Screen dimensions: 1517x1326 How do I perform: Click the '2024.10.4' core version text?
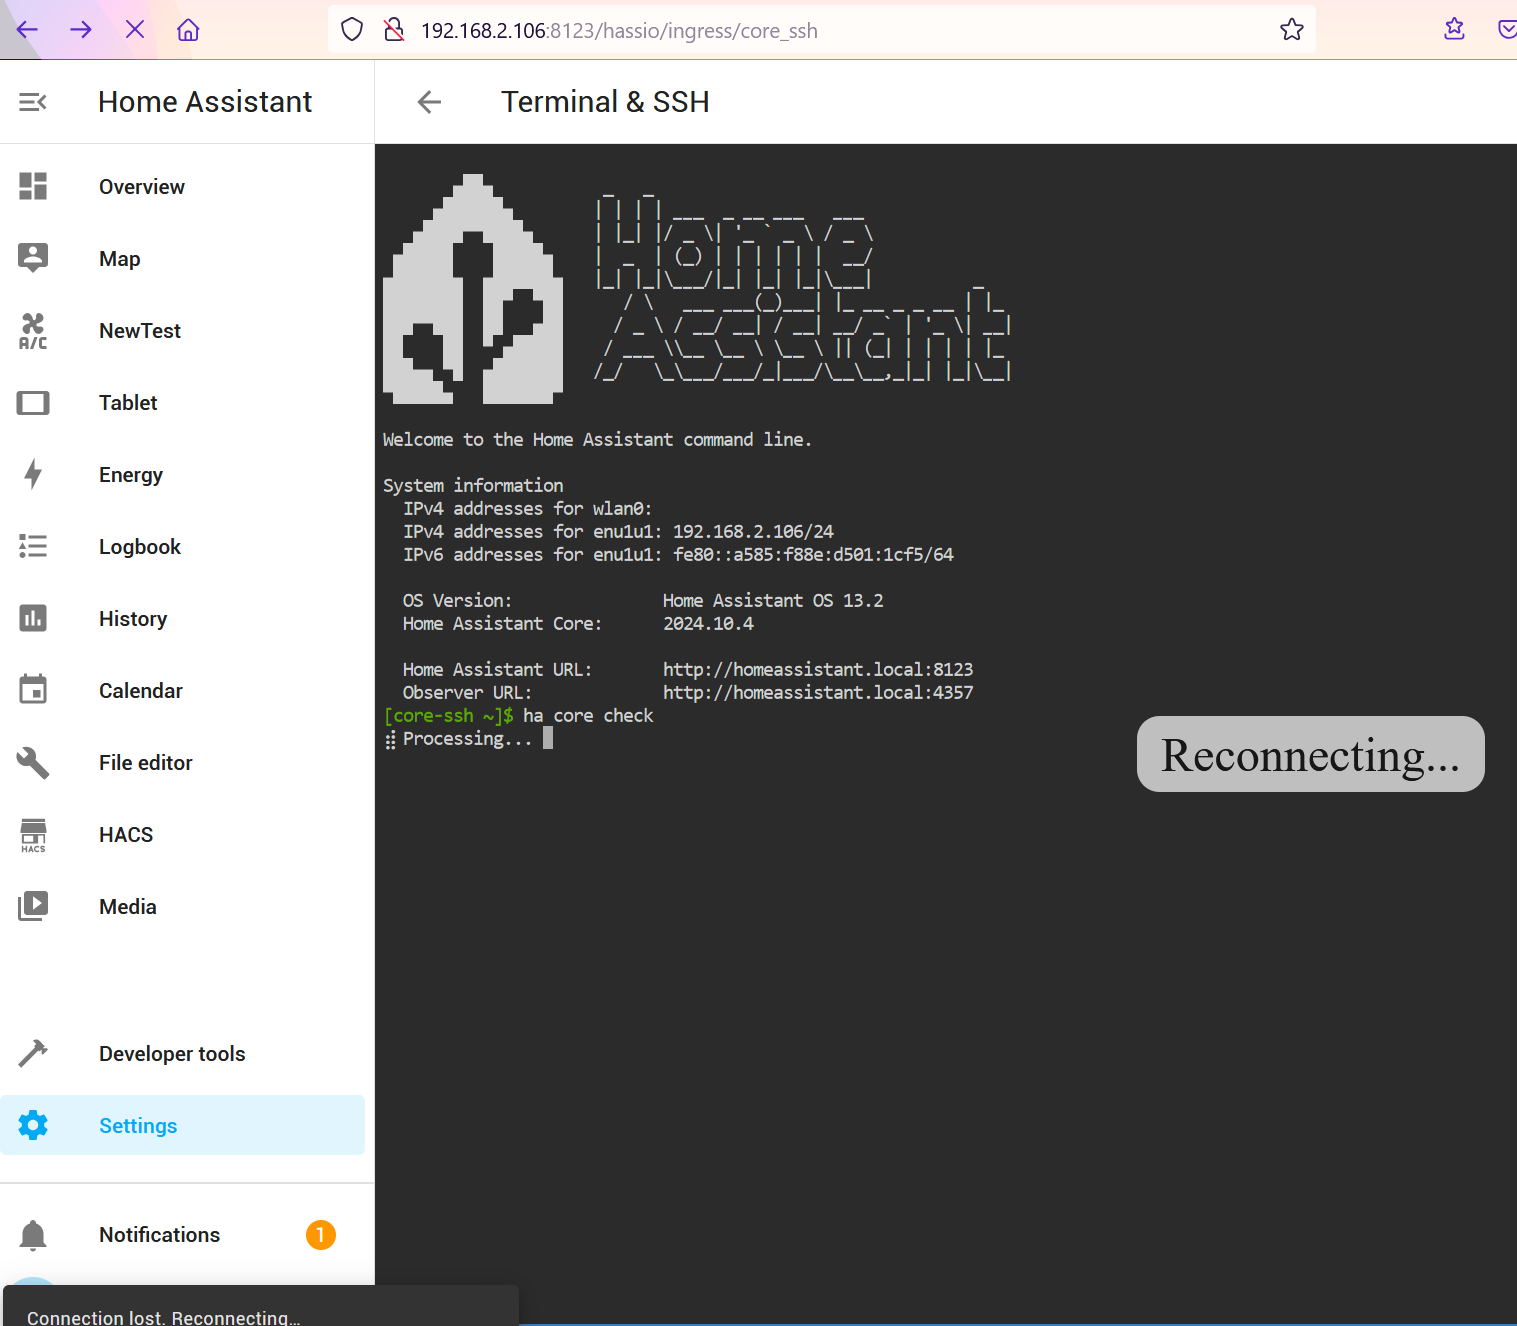[708, 624]
